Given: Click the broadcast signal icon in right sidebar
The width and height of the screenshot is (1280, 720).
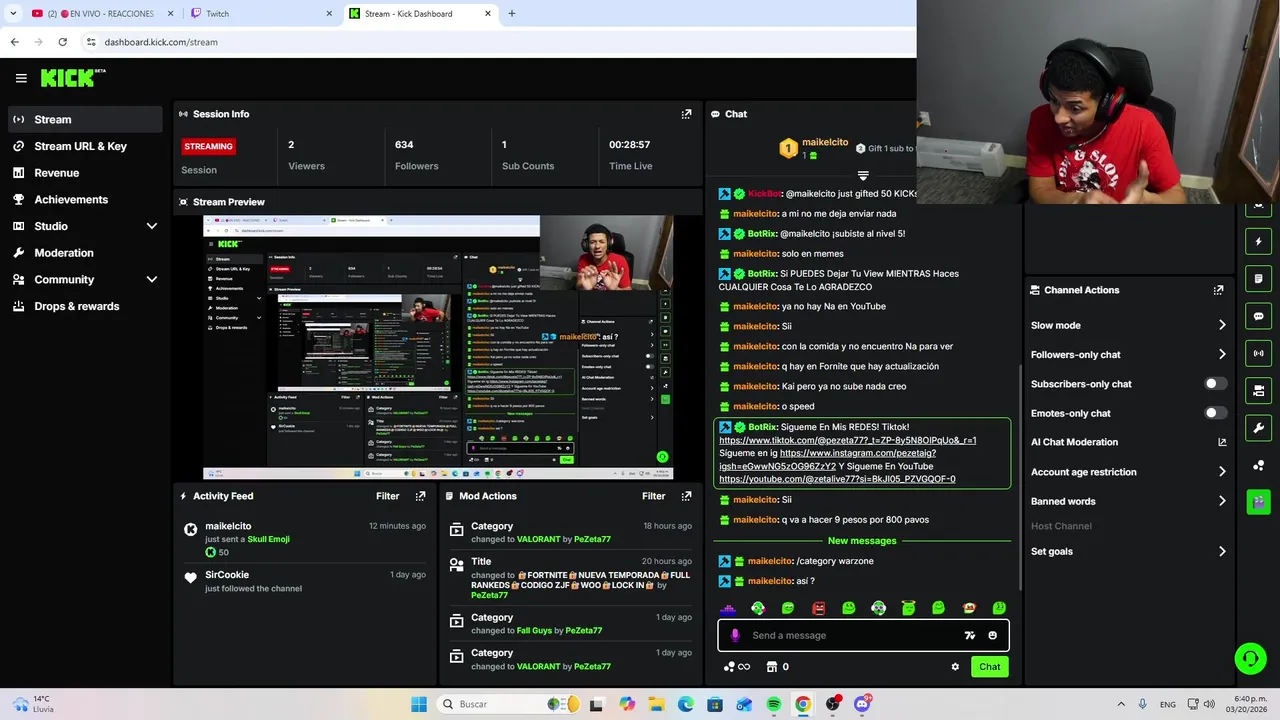Looking at the screenshot, I should tap(1258, 353).
